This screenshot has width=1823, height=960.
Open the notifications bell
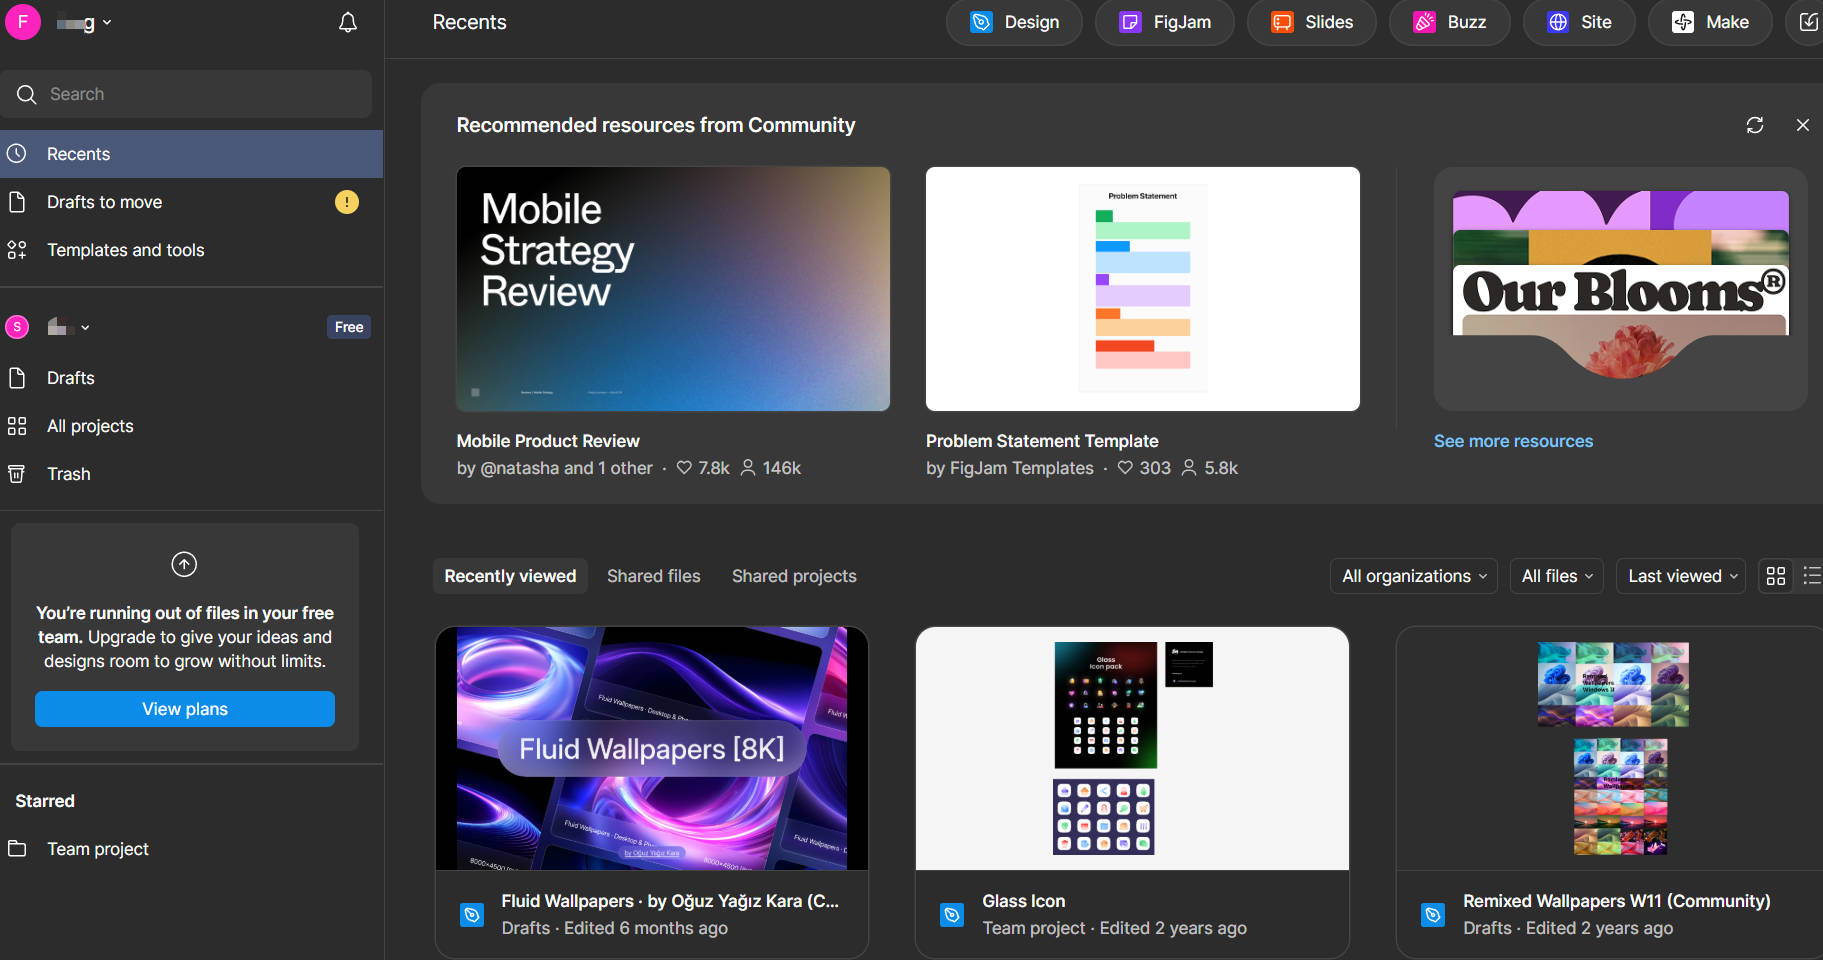347,22
